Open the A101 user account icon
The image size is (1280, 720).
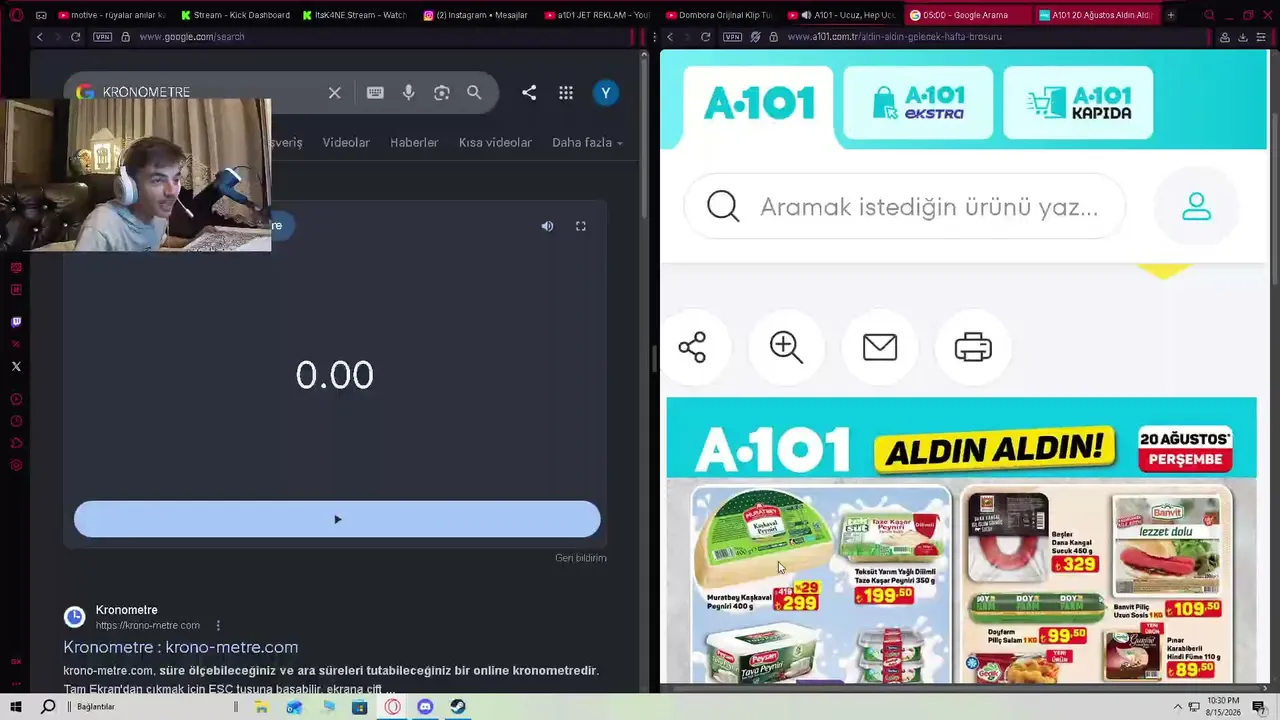tap(1196, 206)
